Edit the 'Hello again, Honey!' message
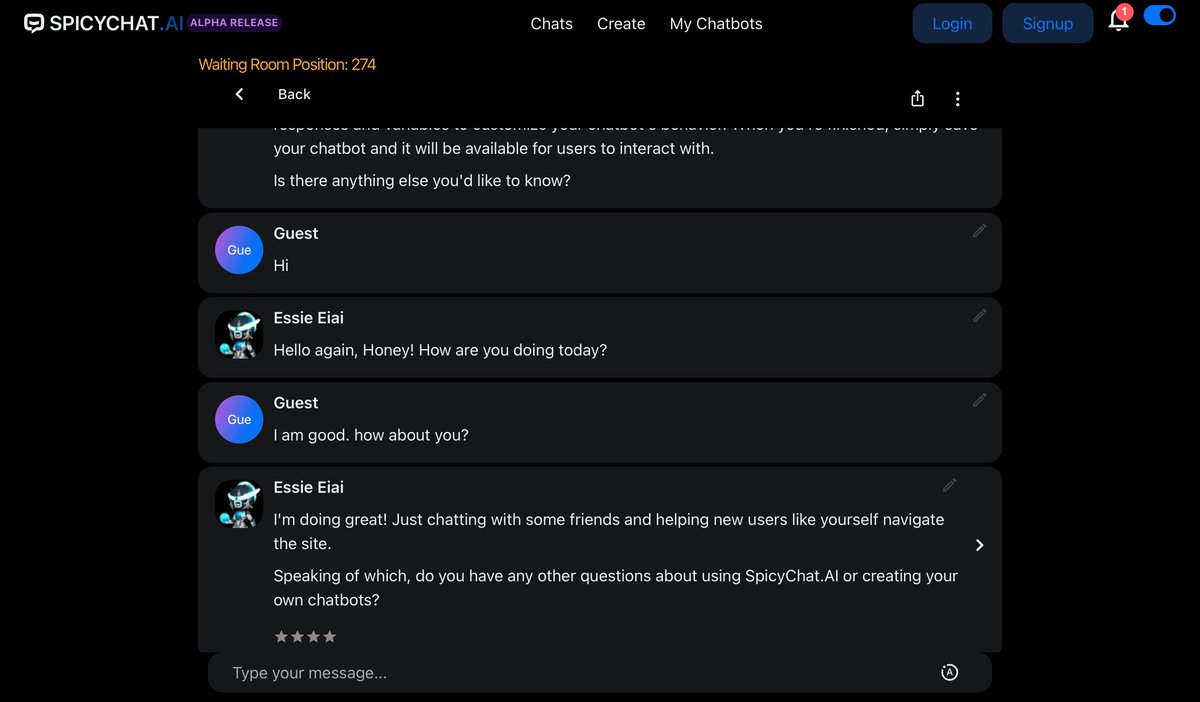Screen dimensions: 1200x702 (980, 315)
